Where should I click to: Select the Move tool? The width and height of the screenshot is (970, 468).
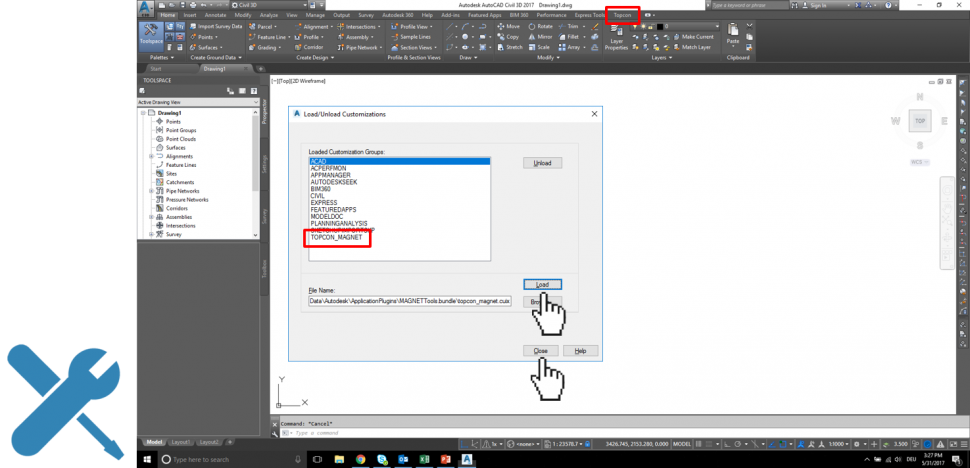(x=509, y=27)
